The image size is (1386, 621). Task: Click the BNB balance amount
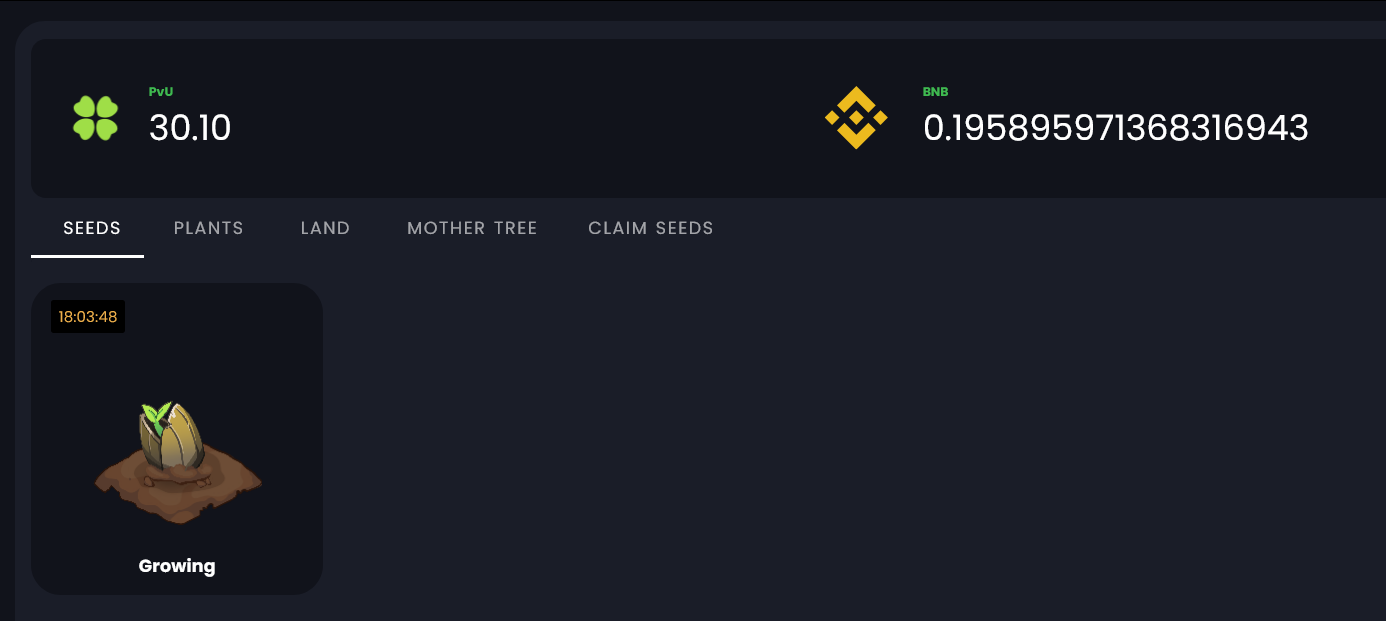(x=1115, y=128)
